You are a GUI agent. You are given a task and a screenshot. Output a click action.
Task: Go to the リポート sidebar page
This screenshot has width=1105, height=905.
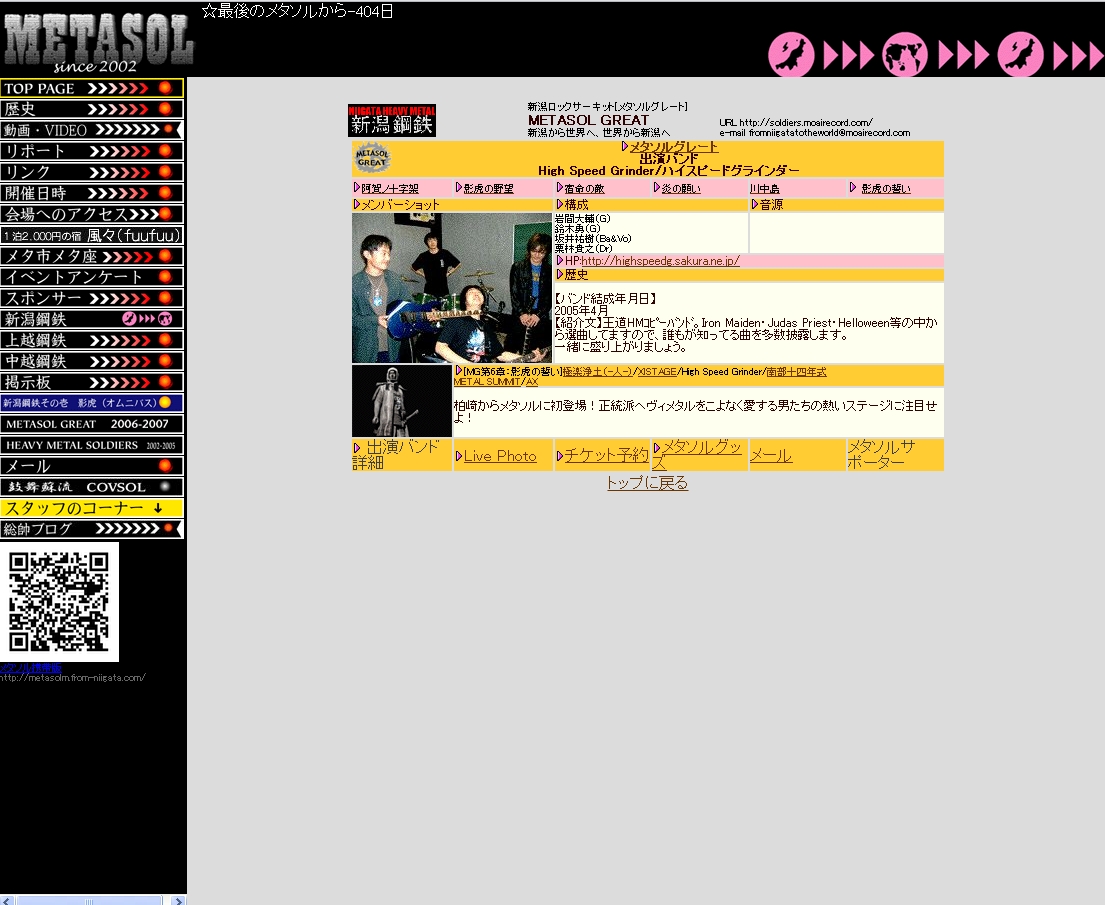[92, 151]
